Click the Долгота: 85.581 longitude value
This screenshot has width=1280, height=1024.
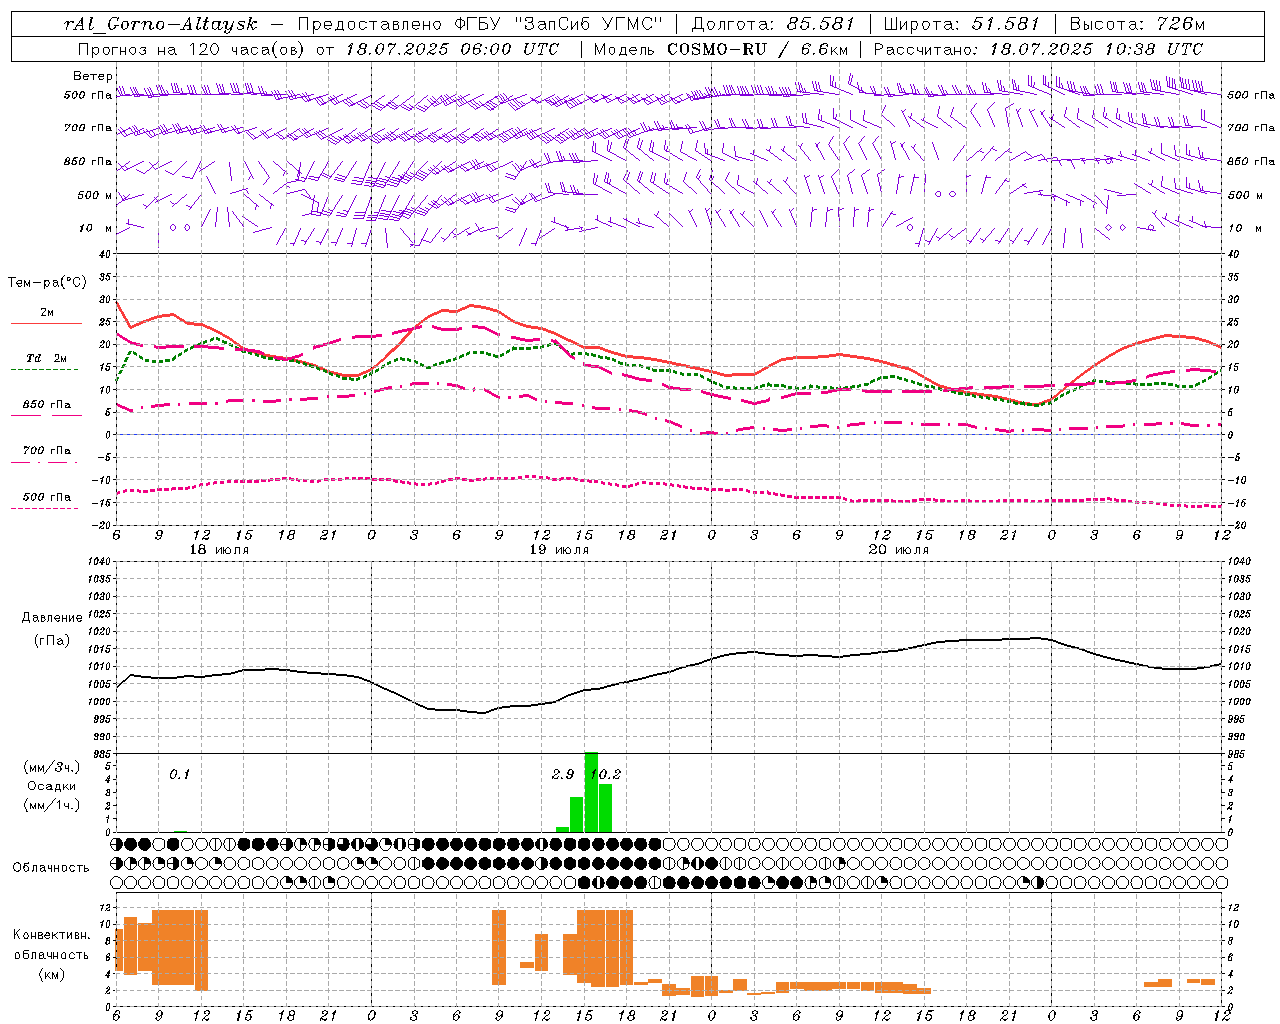point(773,24)
